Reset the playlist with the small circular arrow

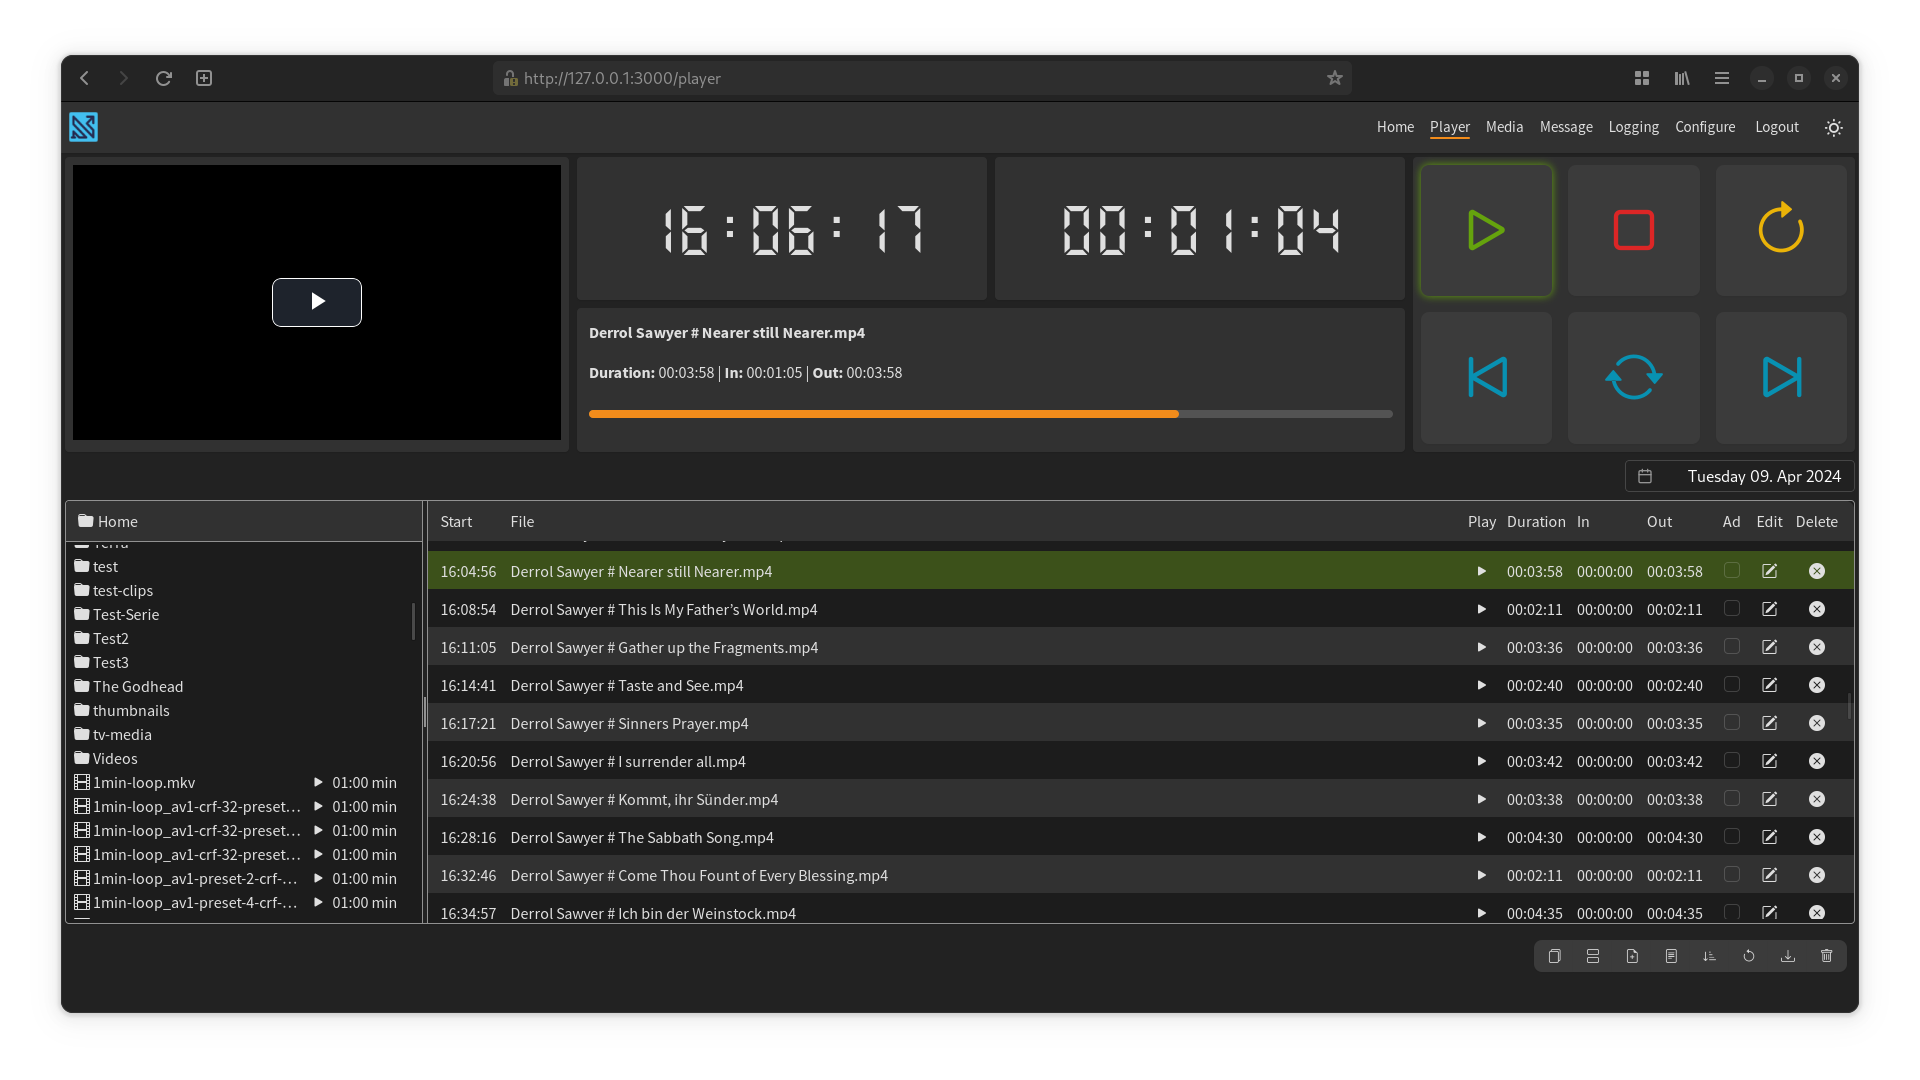pos(1749,956)
